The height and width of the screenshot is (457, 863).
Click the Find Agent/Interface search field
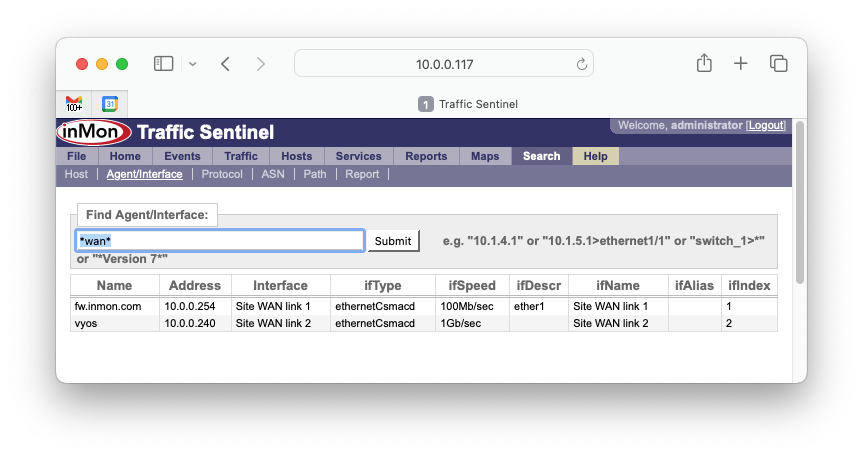point(220,241)
